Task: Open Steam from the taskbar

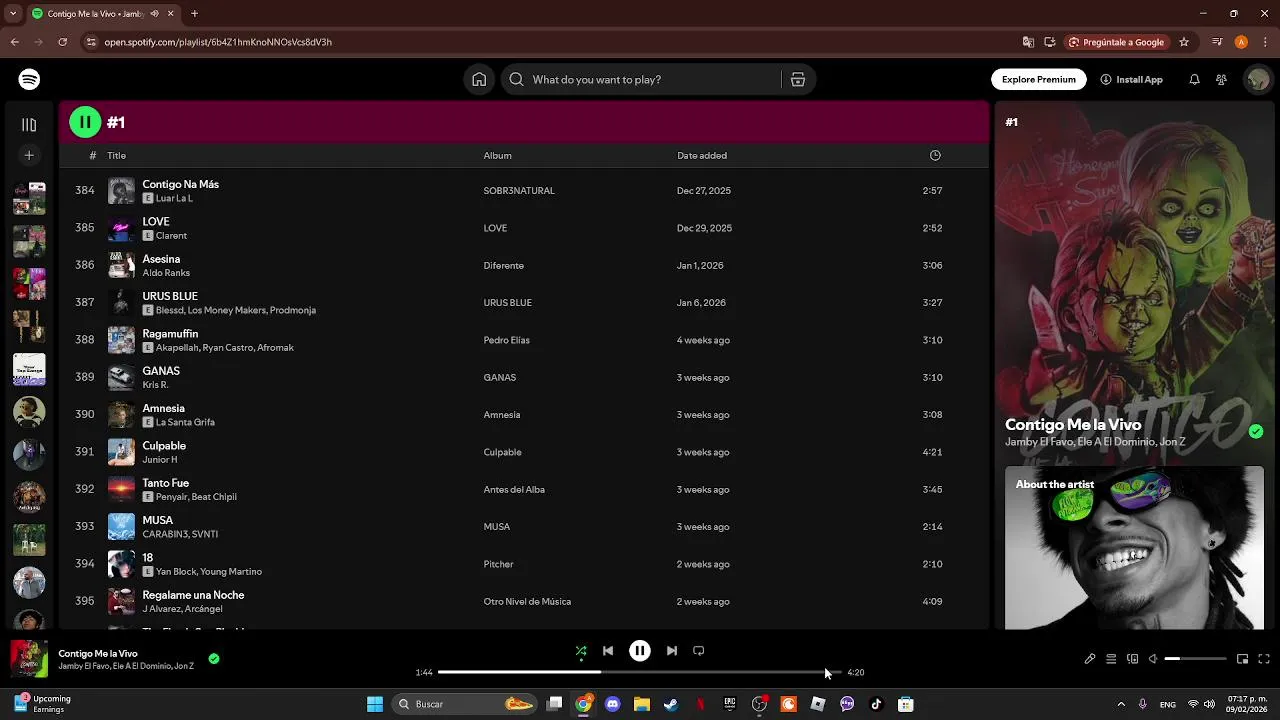Action: tap(671, 704)
